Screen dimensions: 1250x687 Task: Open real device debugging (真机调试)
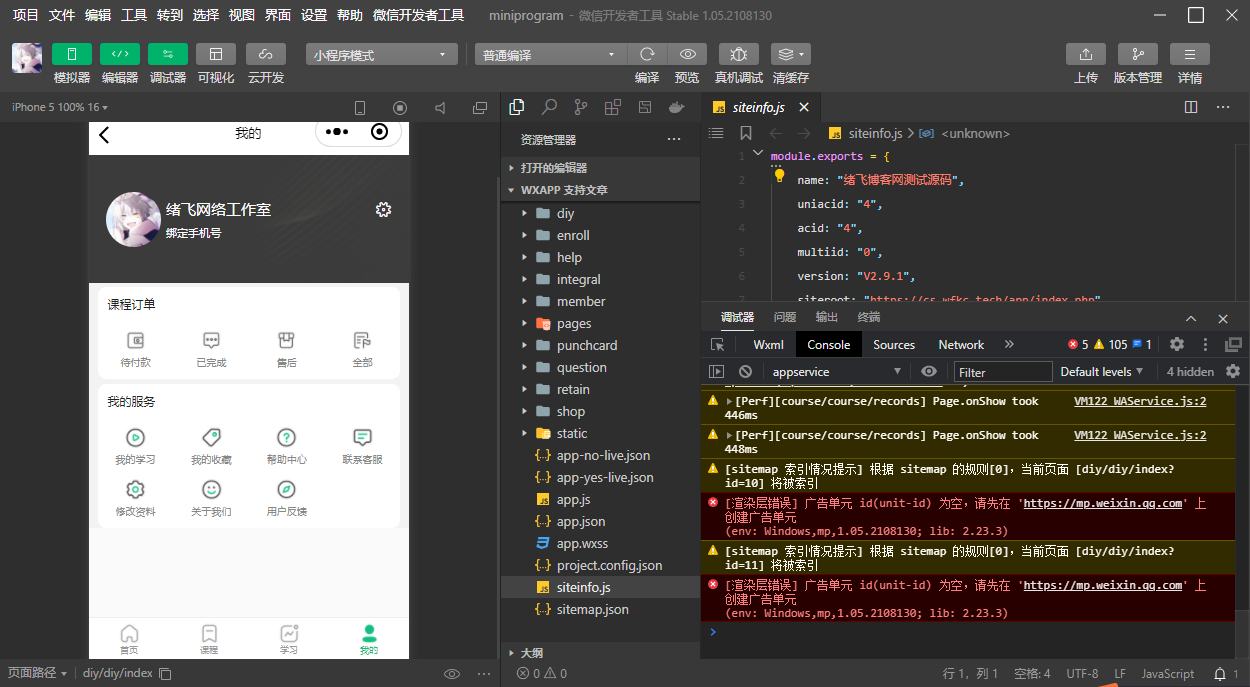click(x=738, y=54)
